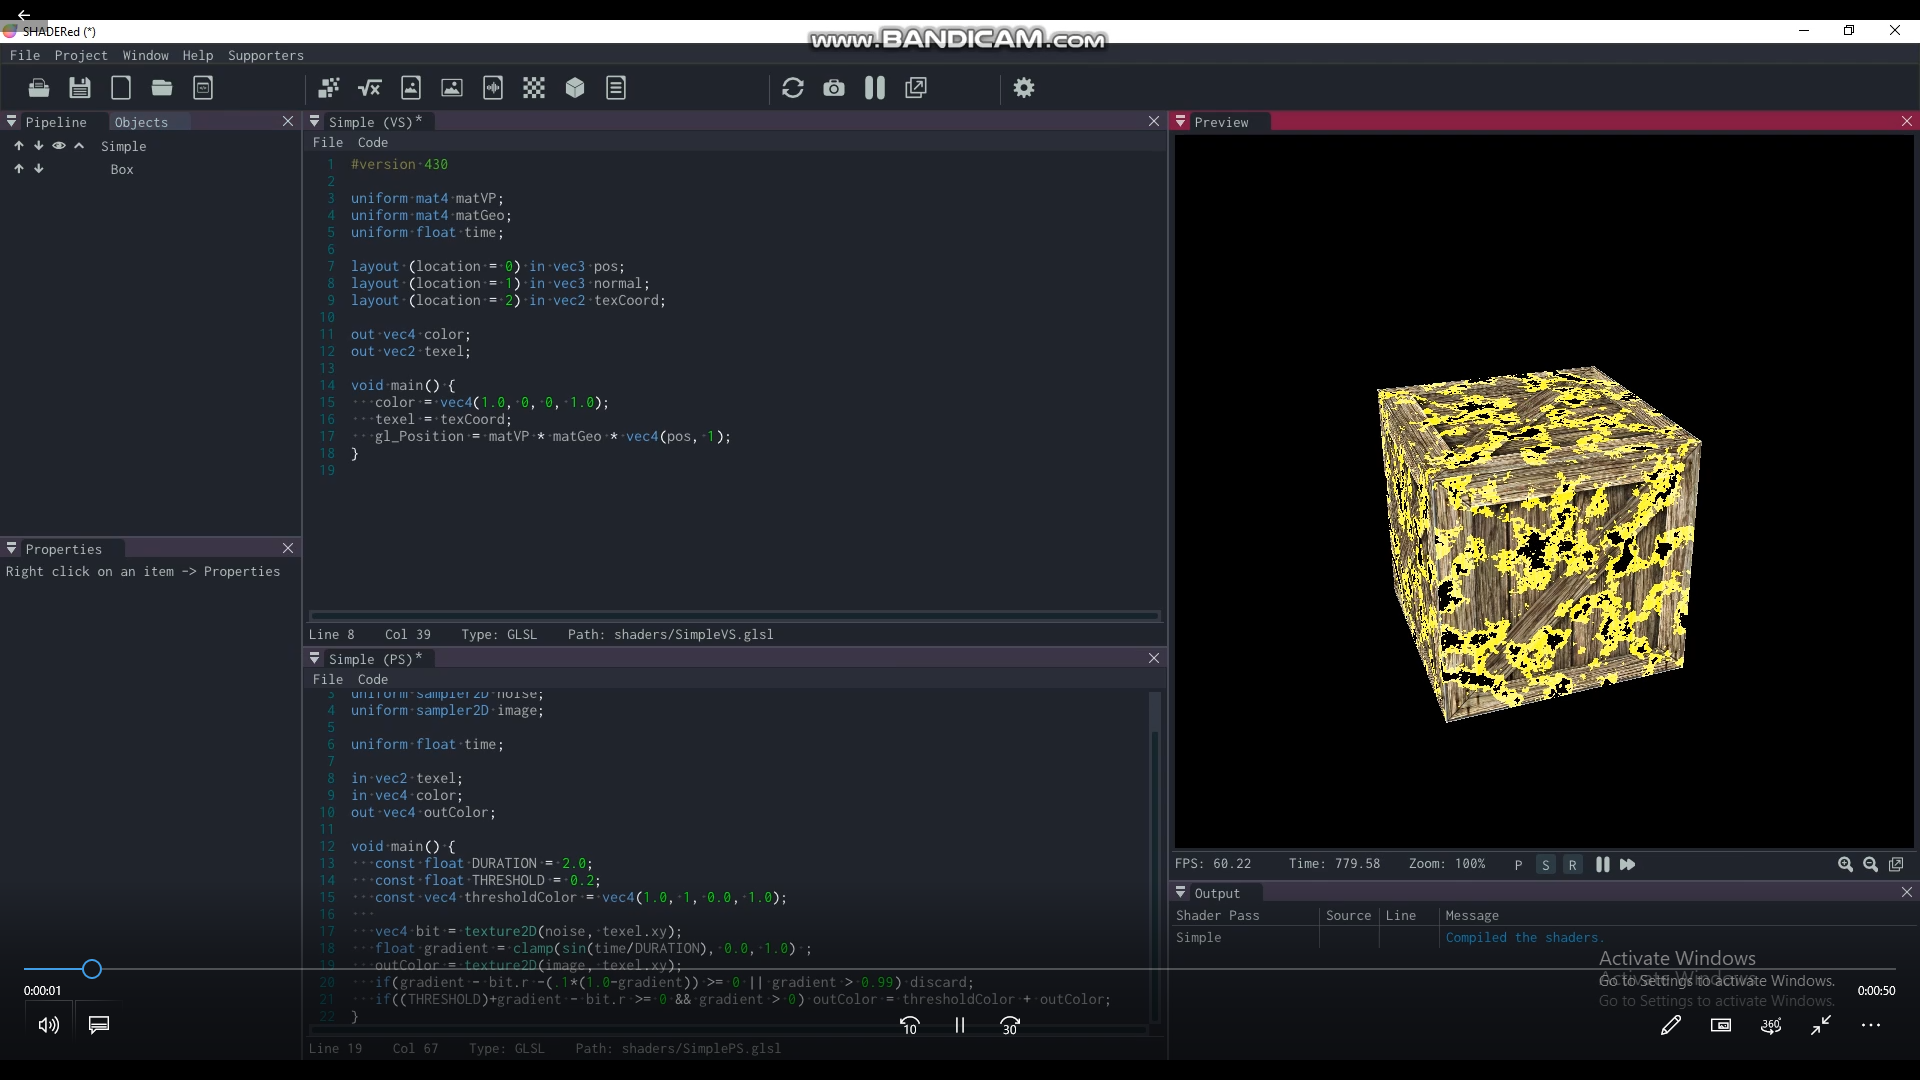Open the Code menu of the Simple (VS) editor
The image size is (1920, 1080).
tap(373, 142)
